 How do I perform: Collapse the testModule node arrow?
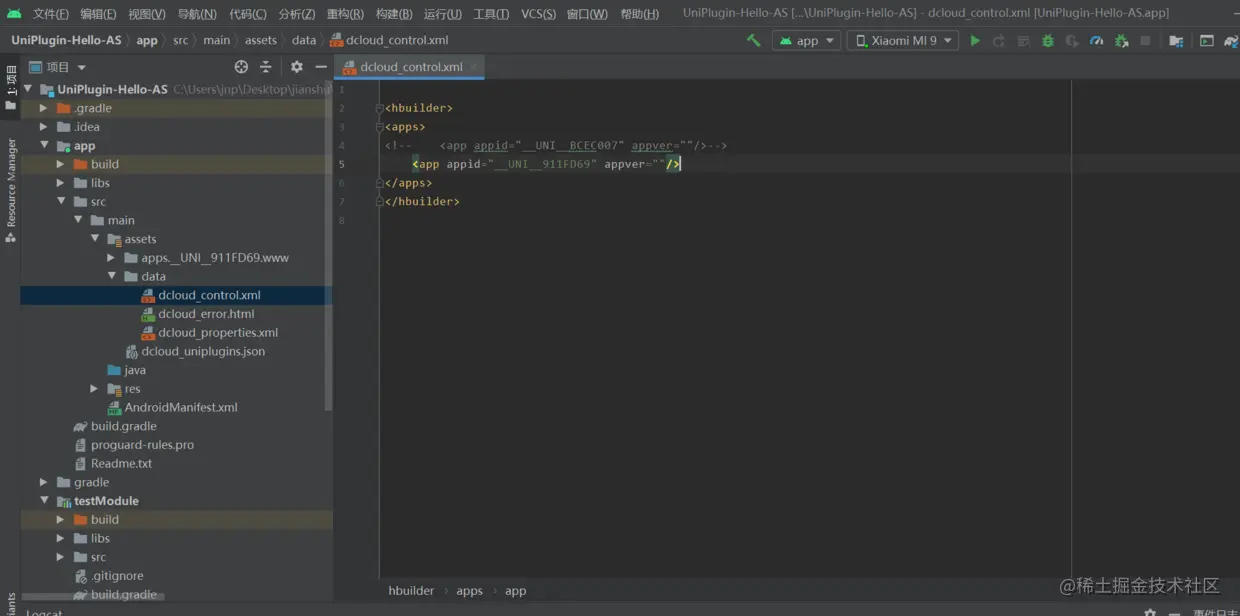[44, 501]
